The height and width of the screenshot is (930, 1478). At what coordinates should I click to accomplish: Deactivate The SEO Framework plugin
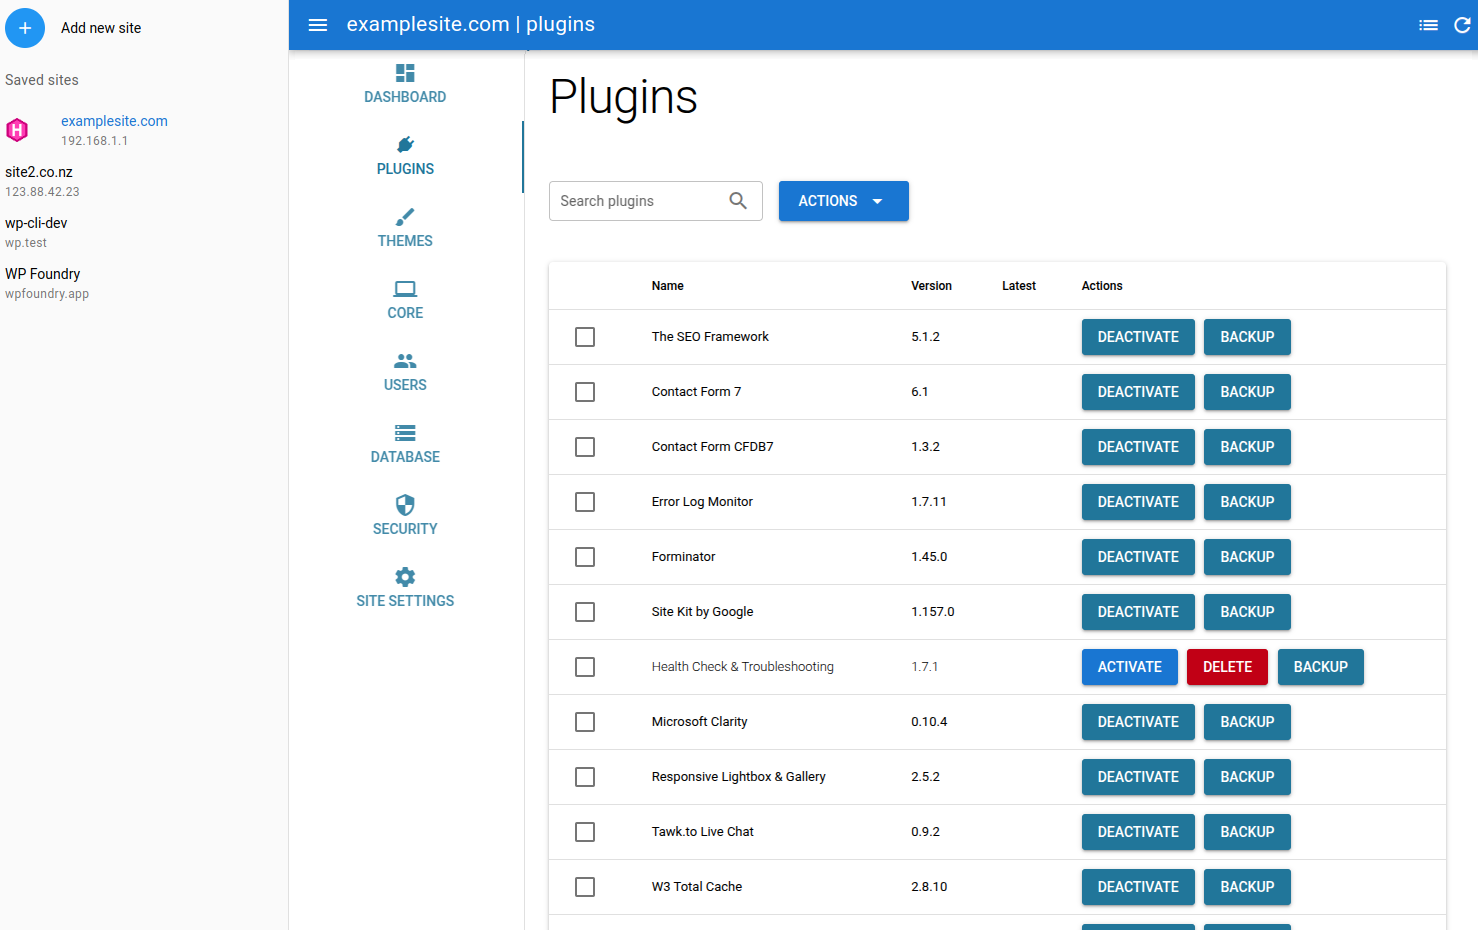(1138, 337)
